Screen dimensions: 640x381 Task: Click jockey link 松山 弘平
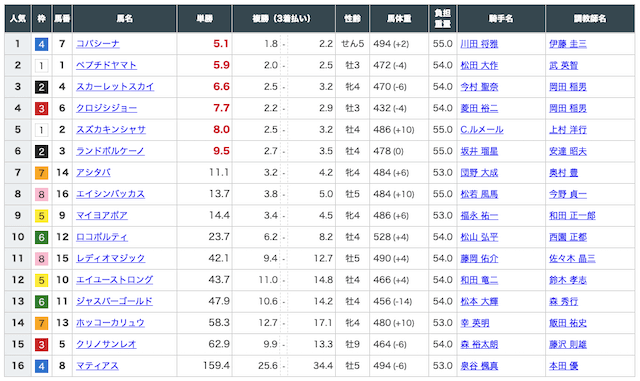tap(479, 237)
